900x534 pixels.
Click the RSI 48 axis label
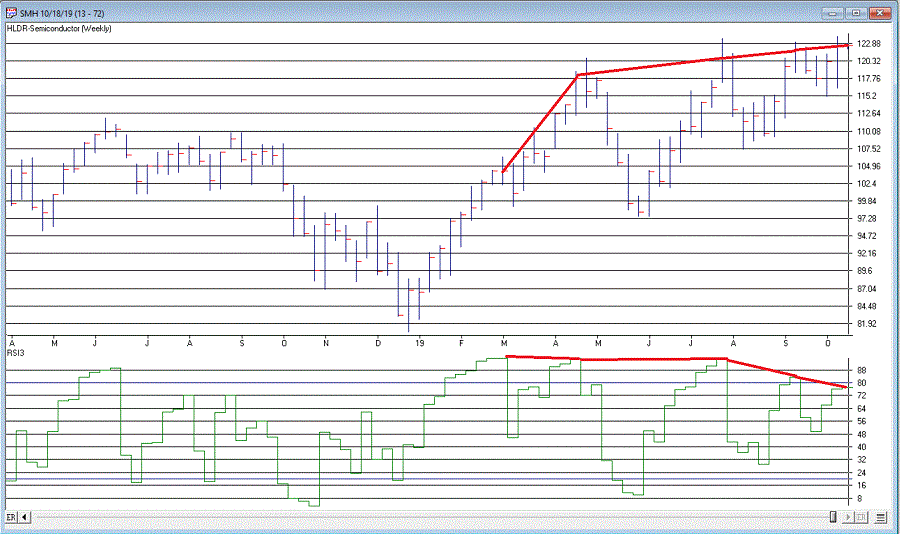pyautogui.click(x=862, y=434)
